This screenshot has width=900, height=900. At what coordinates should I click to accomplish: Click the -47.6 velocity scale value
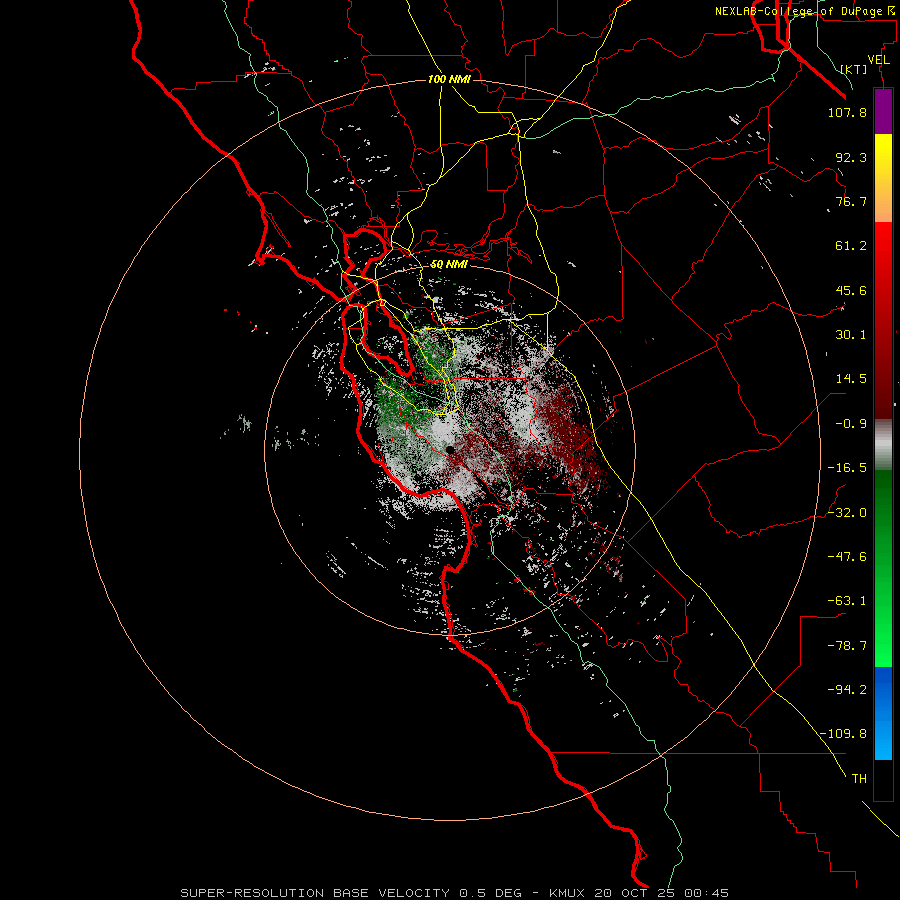pos(847,557)
